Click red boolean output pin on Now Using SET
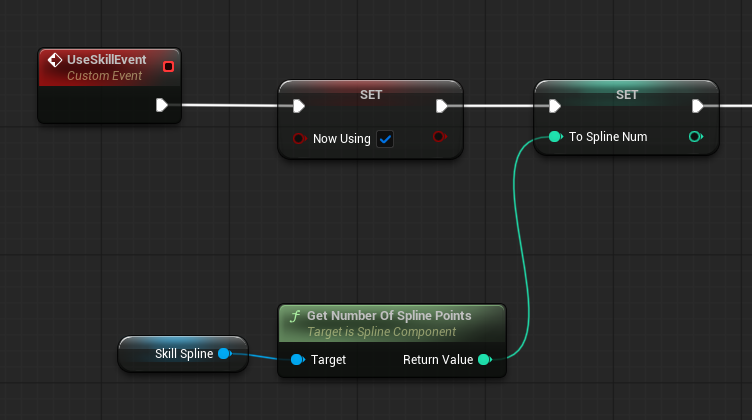Viewport: 752px width, 420px height. (440, 137)
